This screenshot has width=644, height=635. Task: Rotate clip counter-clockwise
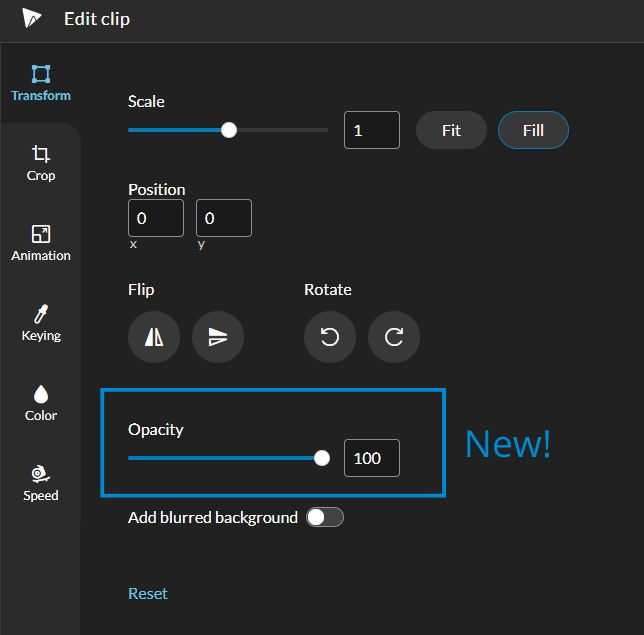[330, 338]
